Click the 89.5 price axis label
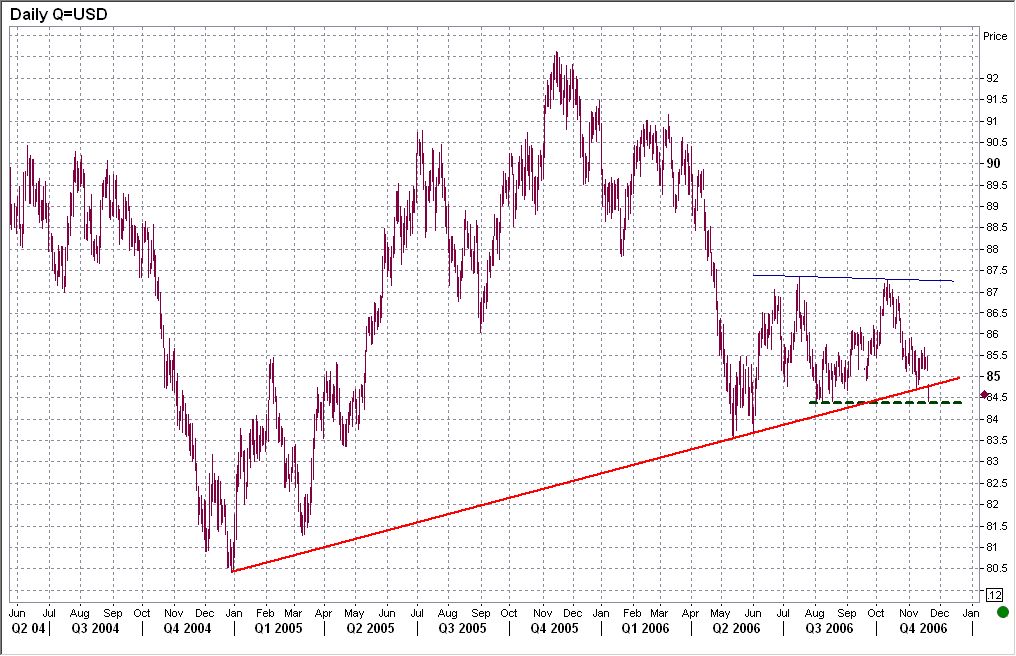 pyautogui.click(x=997, y=185)
